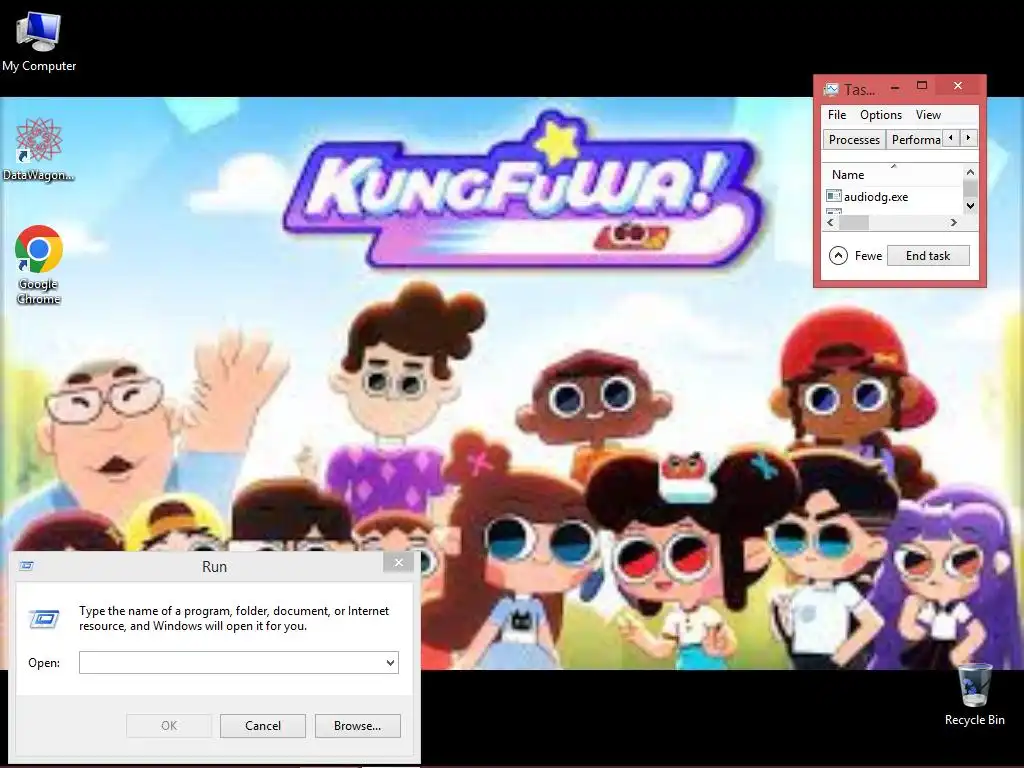Open the File menu in Task Manager

(837, 115)
